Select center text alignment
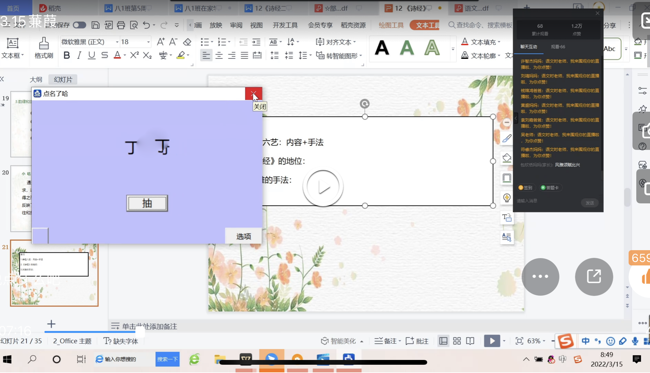Screen dimensions: 650x373 [219, 55]
